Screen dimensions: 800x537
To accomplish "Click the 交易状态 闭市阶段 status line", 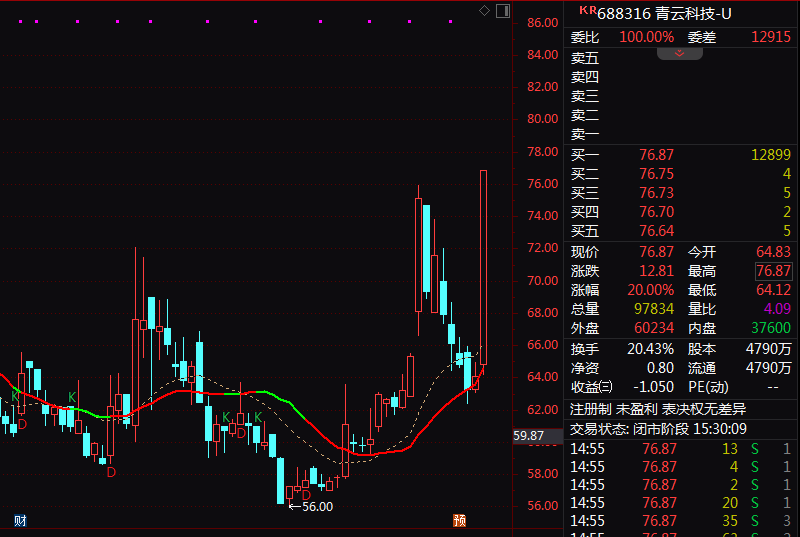I will (x=658, y=428).
